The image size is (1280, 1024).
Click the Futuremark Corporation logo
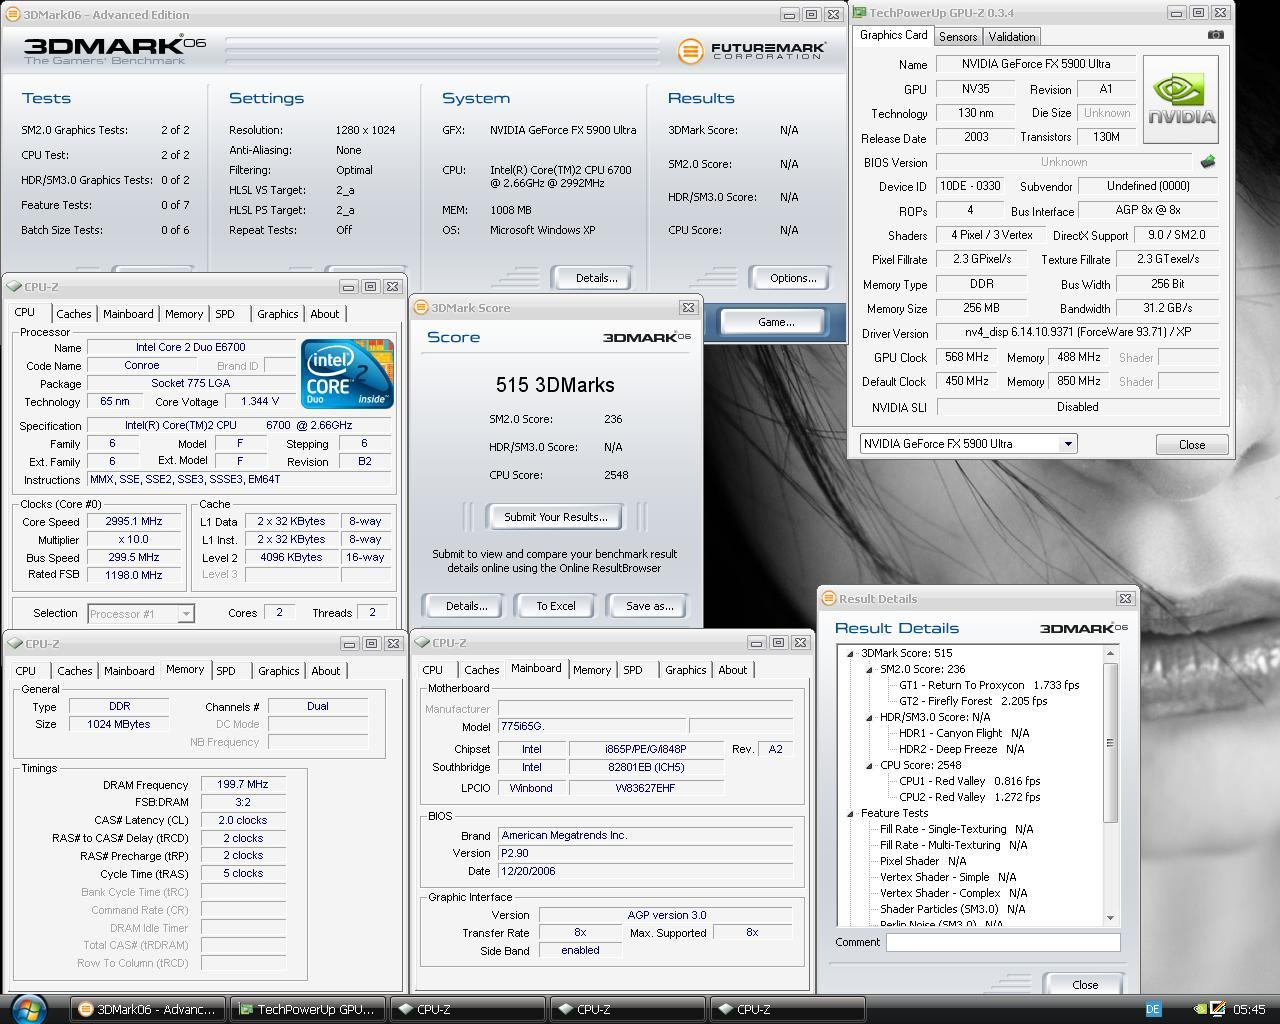click(x=752, y=51)
